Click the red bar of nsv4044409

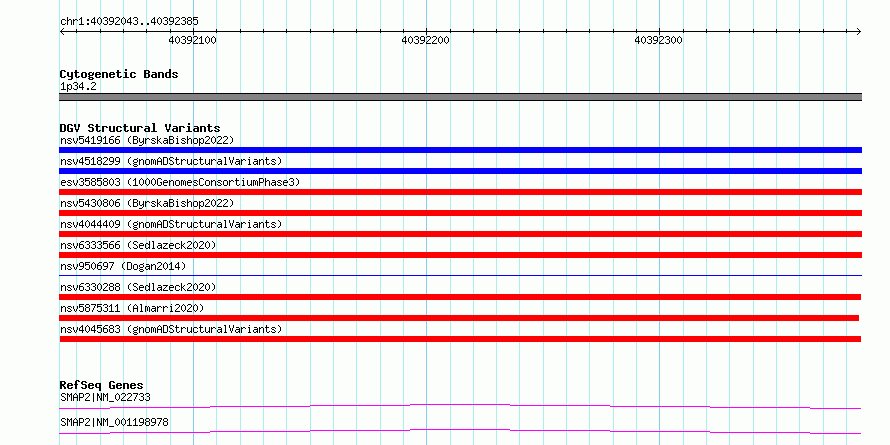coord(460,234)
